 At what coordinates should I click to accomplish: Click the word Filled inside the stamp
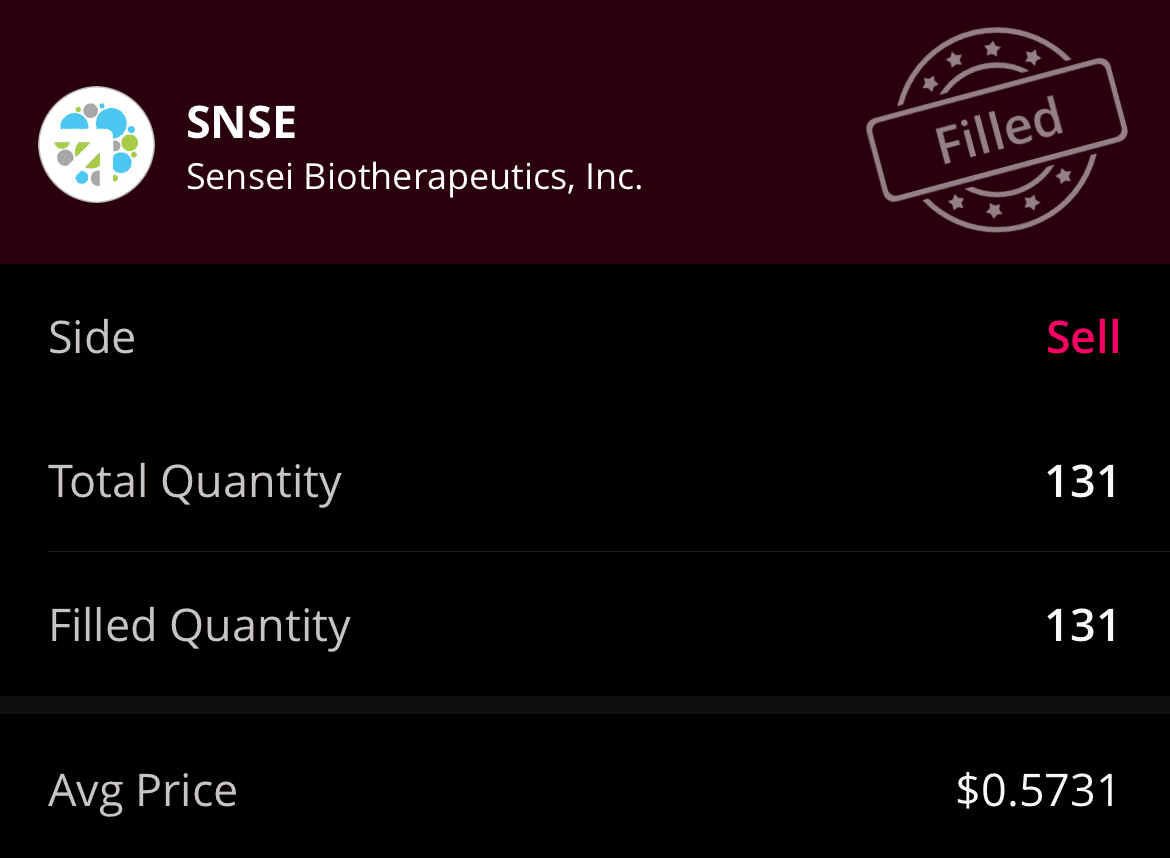click(x=998, y=130)
